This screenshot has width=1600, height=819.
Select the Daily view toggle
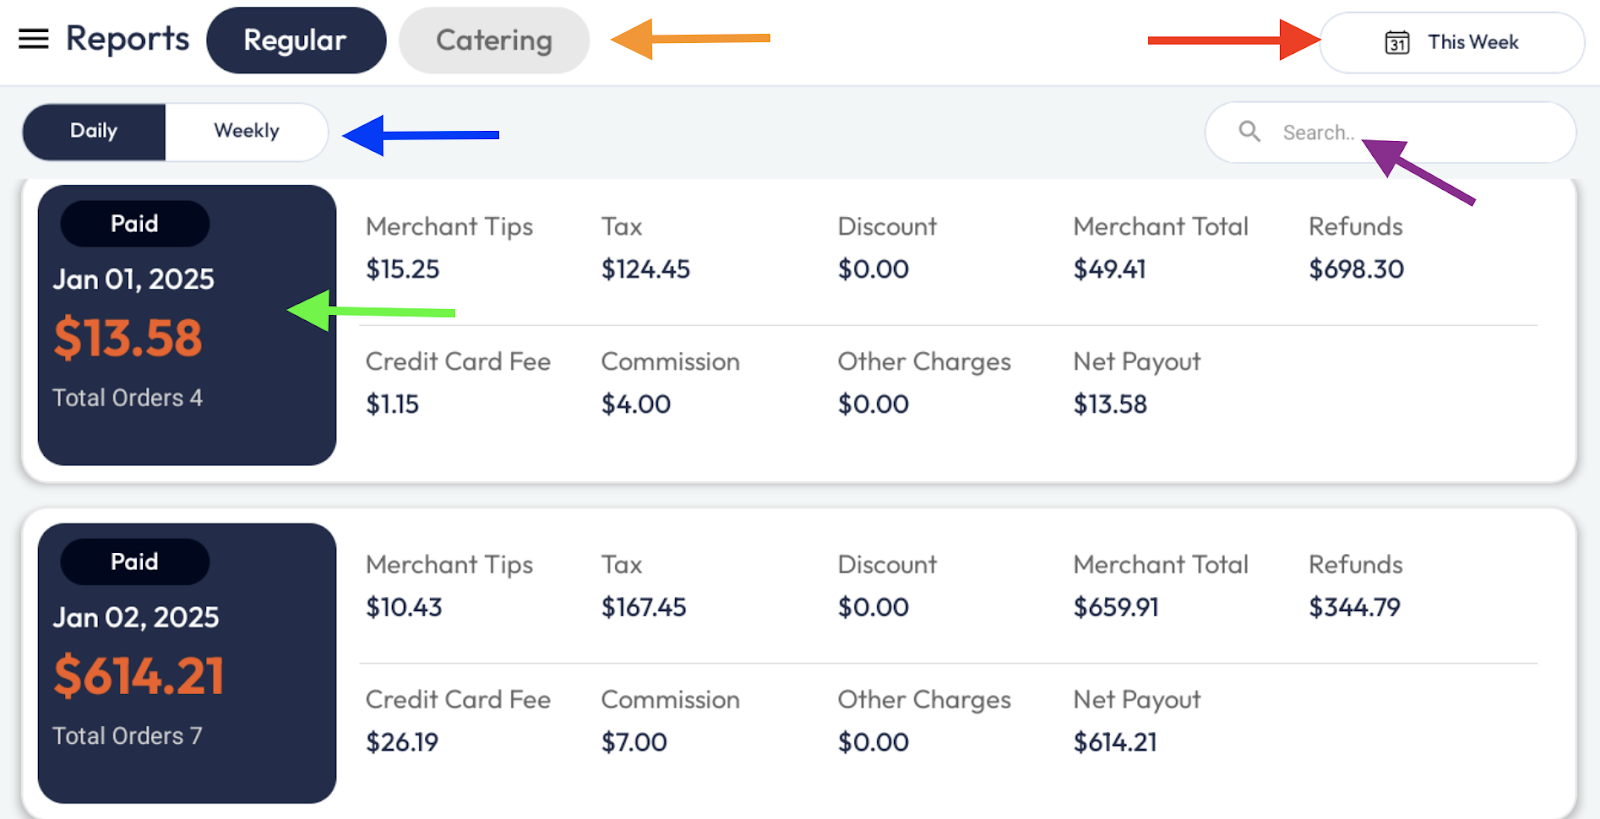tap(94, 131)
